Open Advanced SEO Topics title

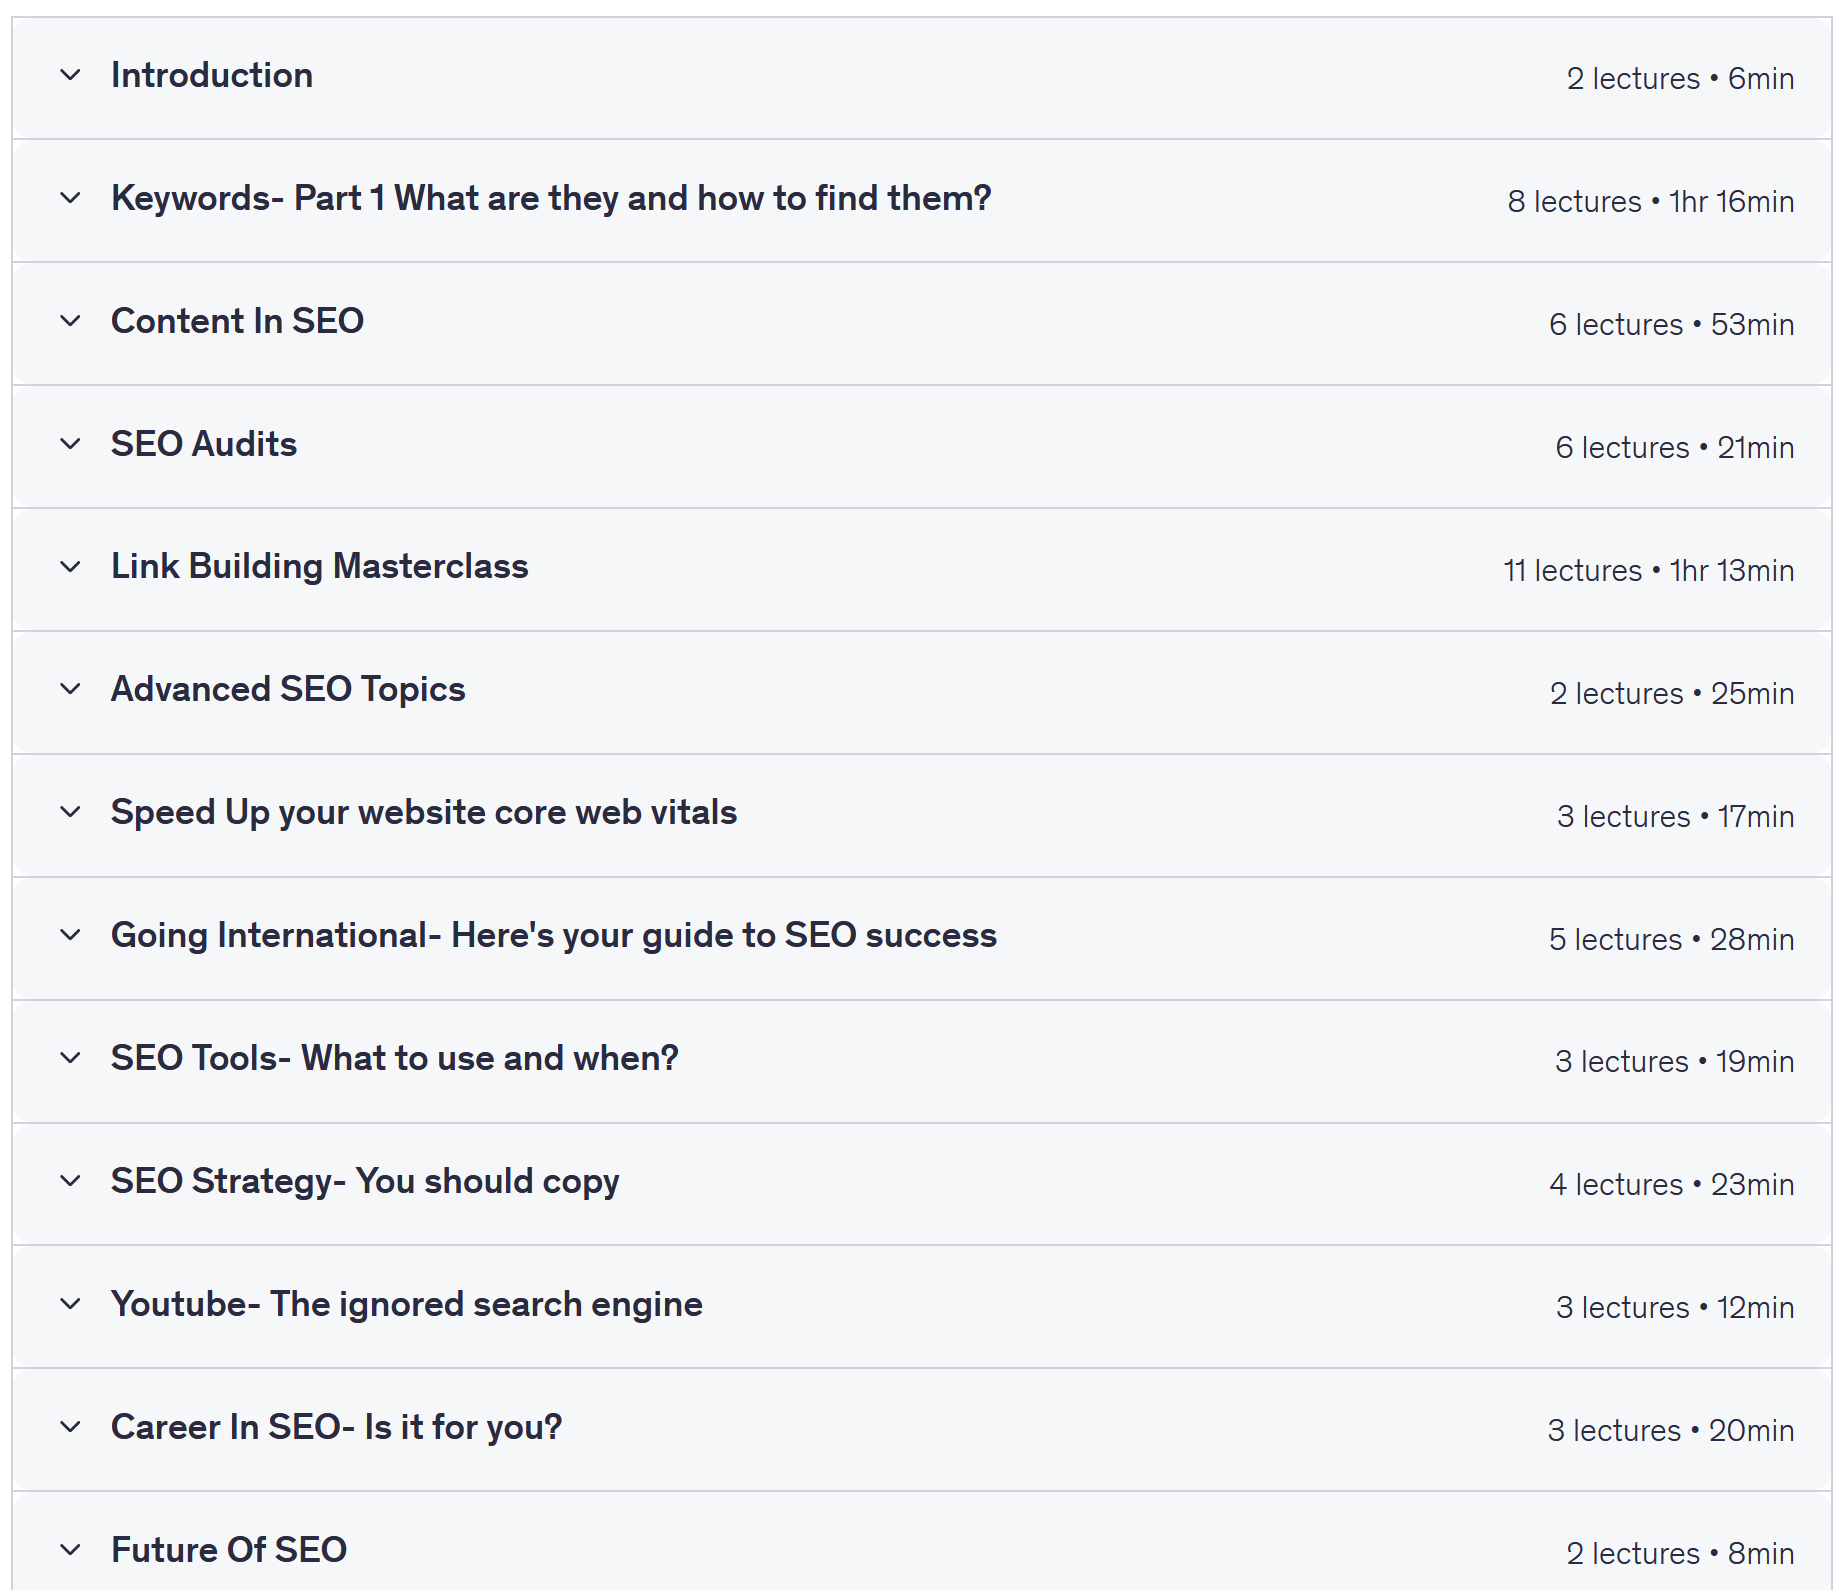coord(288,689)
